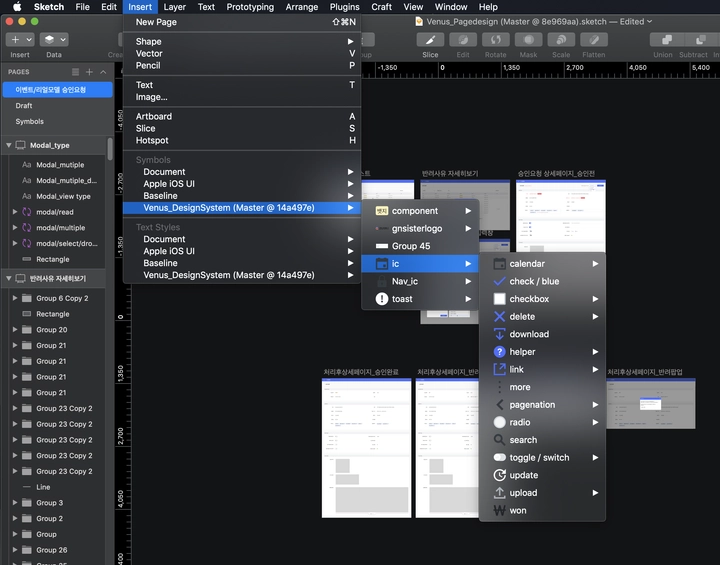The image size is (720, 565).
Task: Click the Rotate toolbar icon
Action: point(495,40)
